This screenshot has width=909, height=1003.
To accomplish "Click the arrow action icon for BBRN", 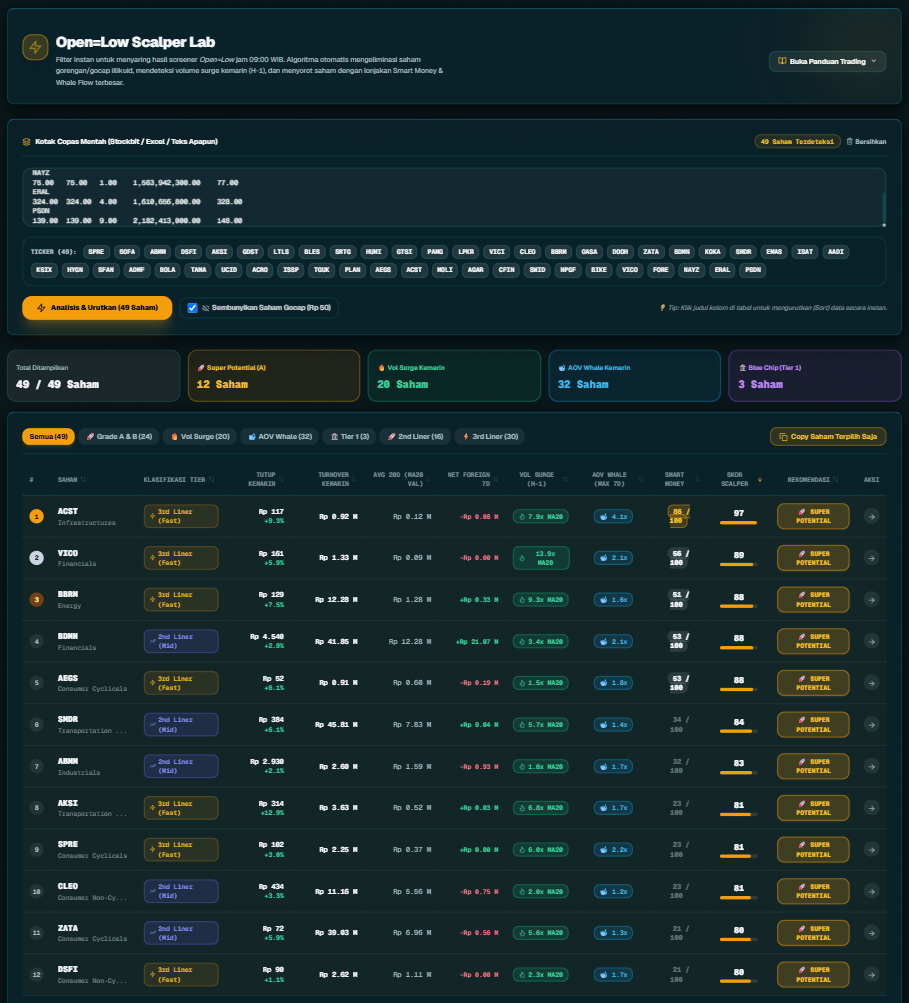I will tap(871, 599).
